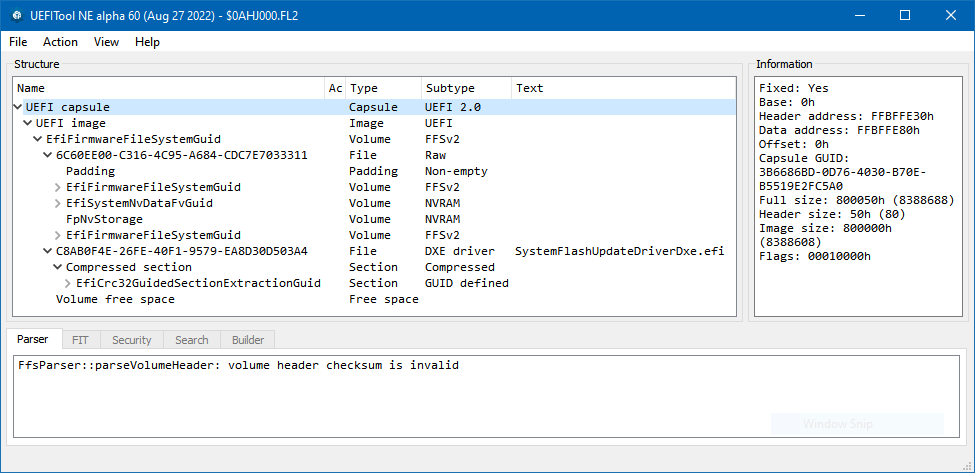The width and height of the screenshot is (975, 473).
Task: Click the Header size: 50h (80) line
Action: tap(832, 214)
